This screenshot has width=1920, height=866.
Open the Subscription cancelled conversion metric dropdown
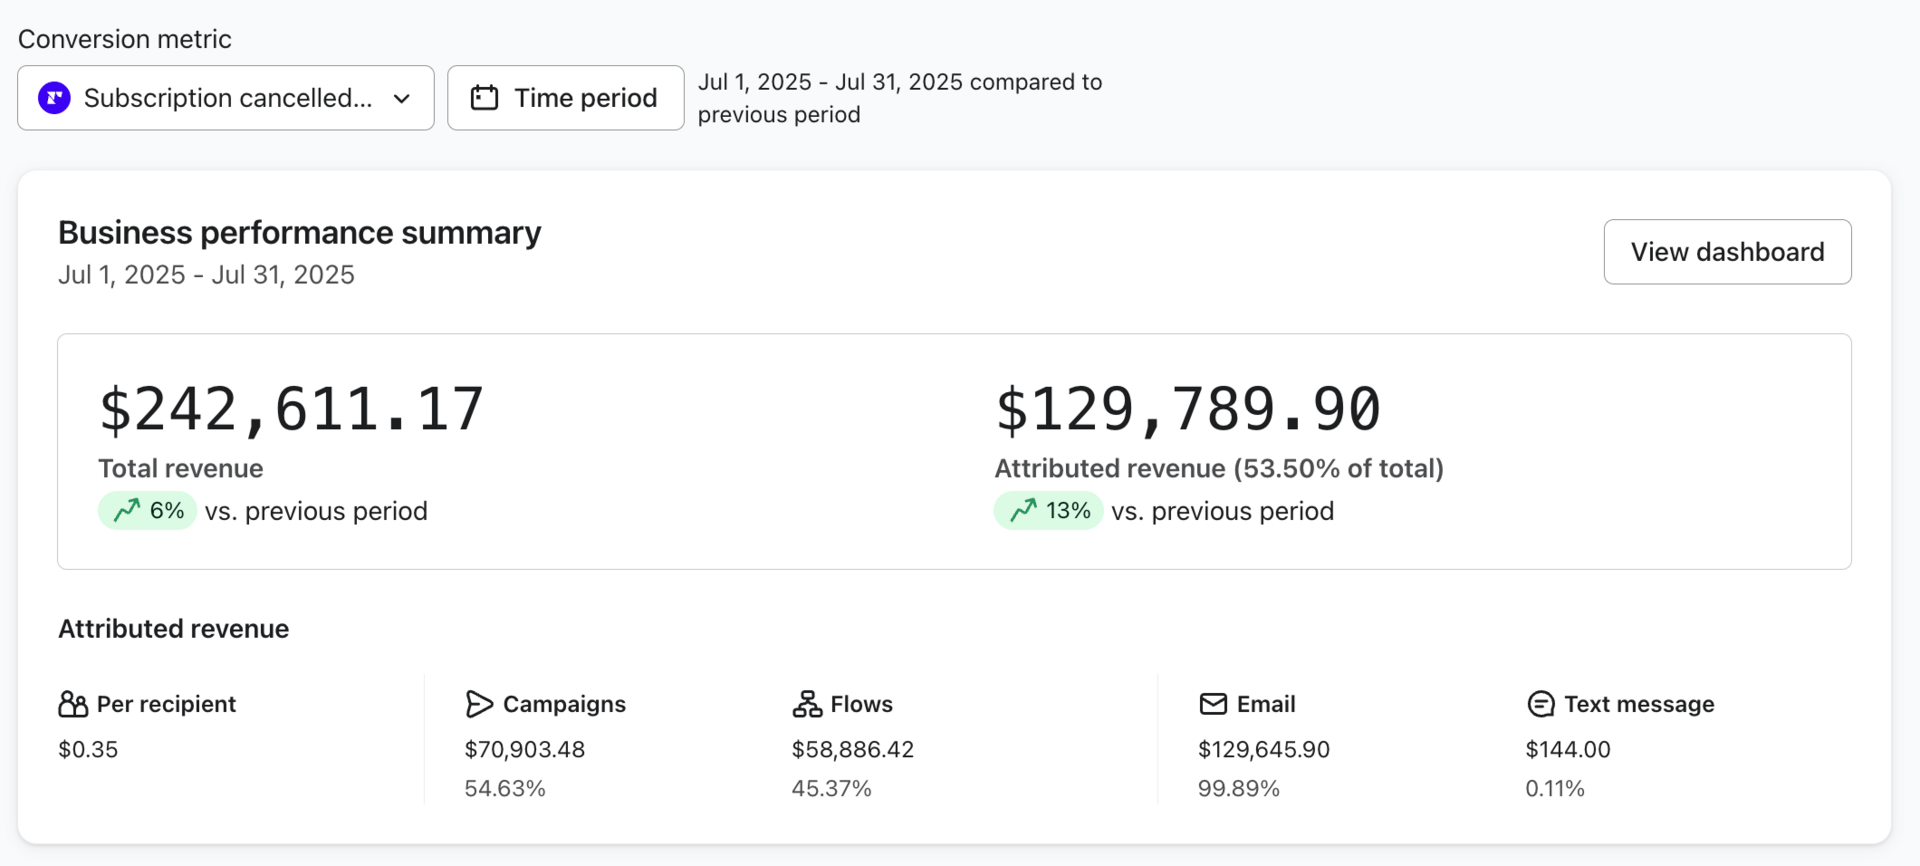(227, 98)
